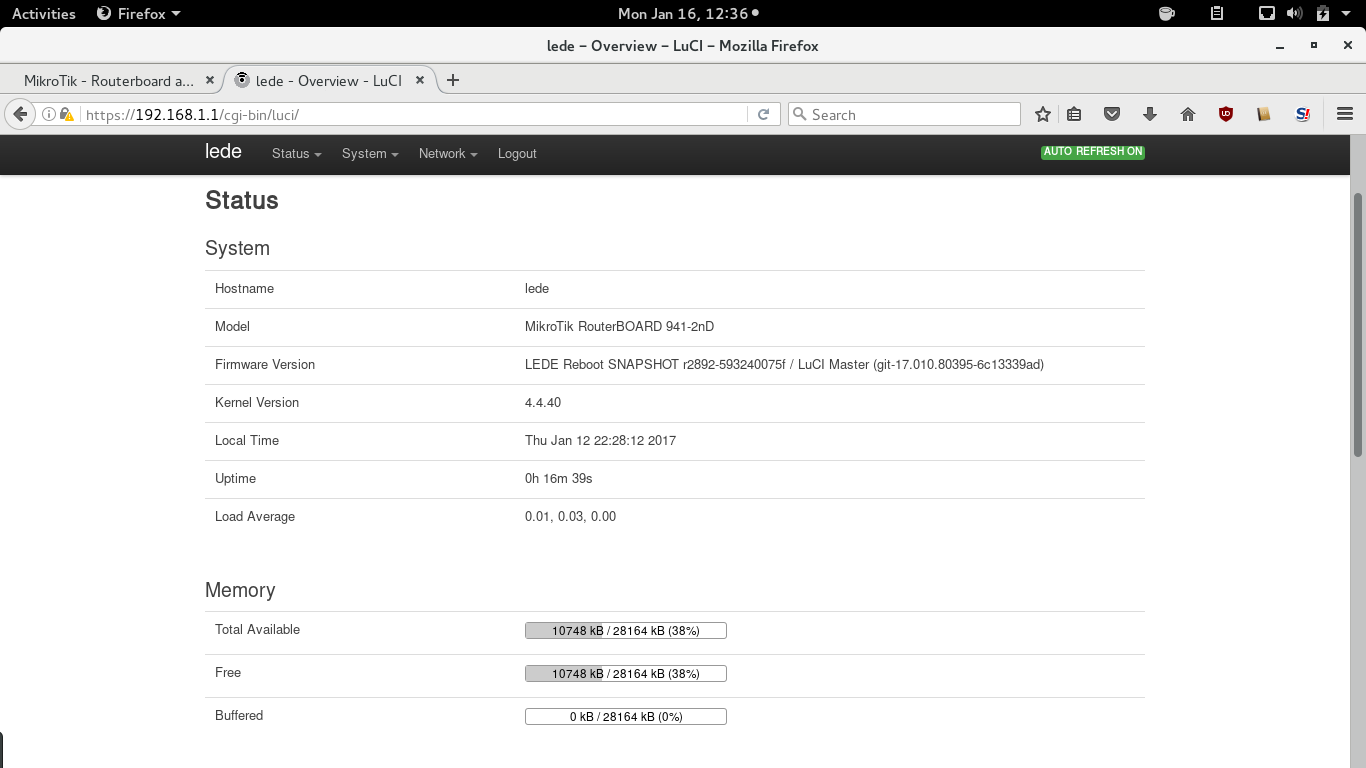1366x768 pixels.
Task: Open the clock and calendar popup
Action: coord(688,14)
